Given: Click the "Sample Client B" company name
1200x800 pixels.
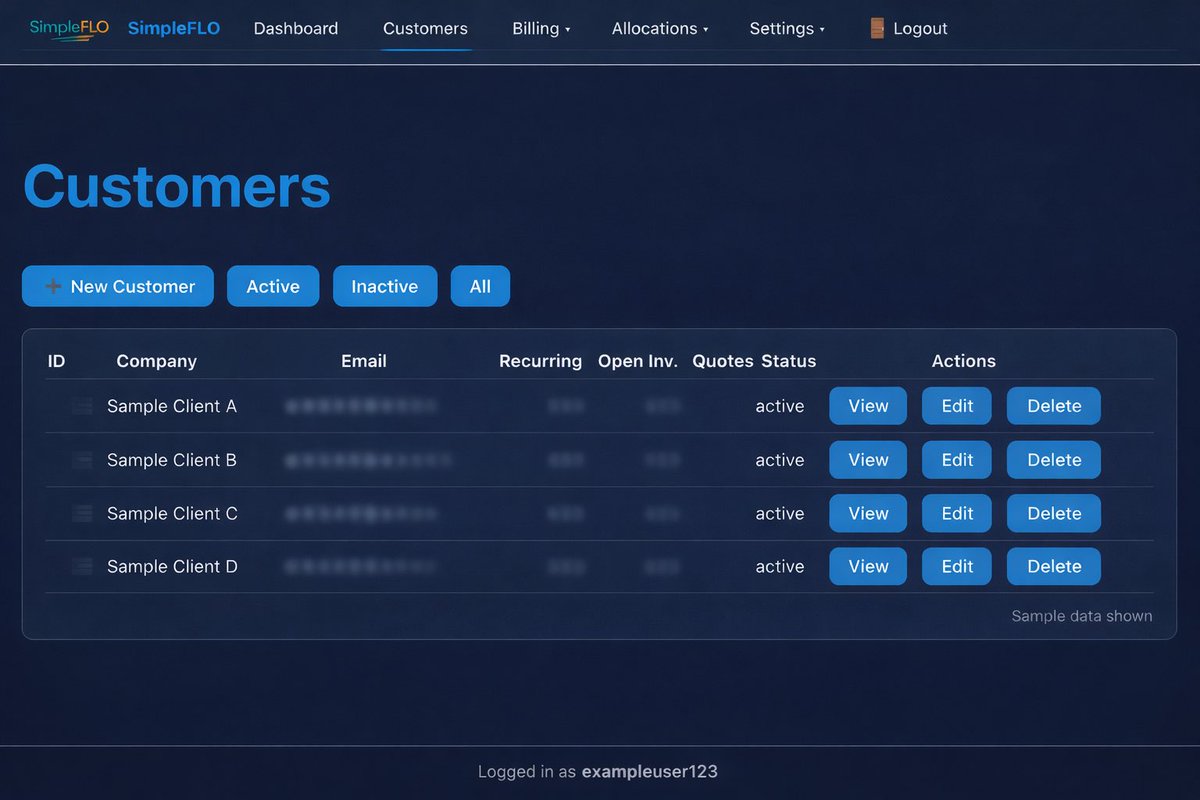Looking at the screenshot, I should point(172,460).
